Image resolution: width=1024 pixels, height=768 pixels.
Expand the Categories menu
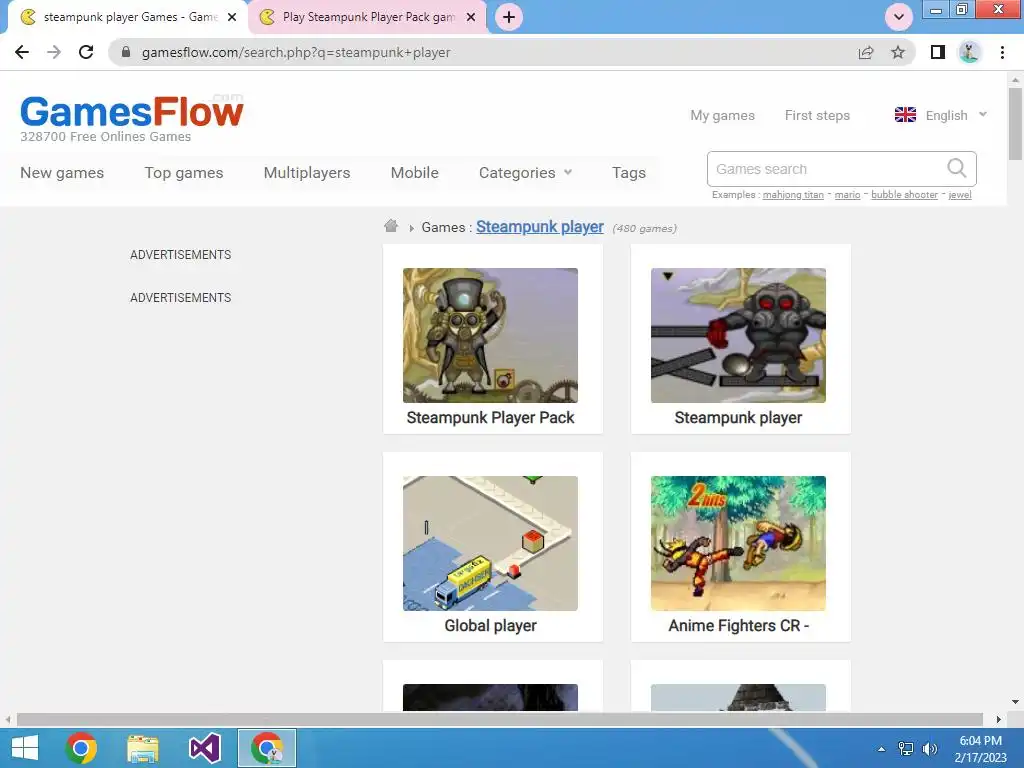[525, 172]
